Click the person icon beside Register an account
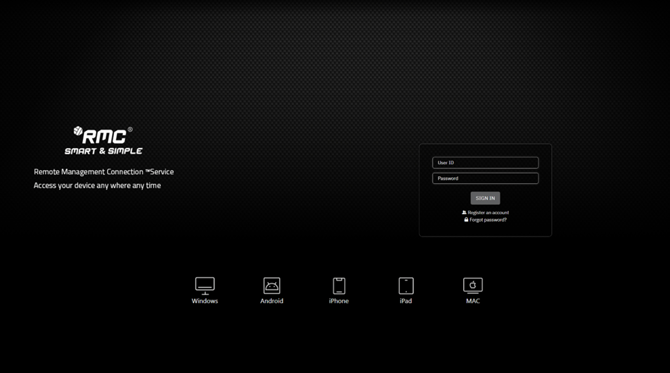Image resolution: width=670 pixels, height=373 pixels. pyautogui.click(x=464, y=212)
